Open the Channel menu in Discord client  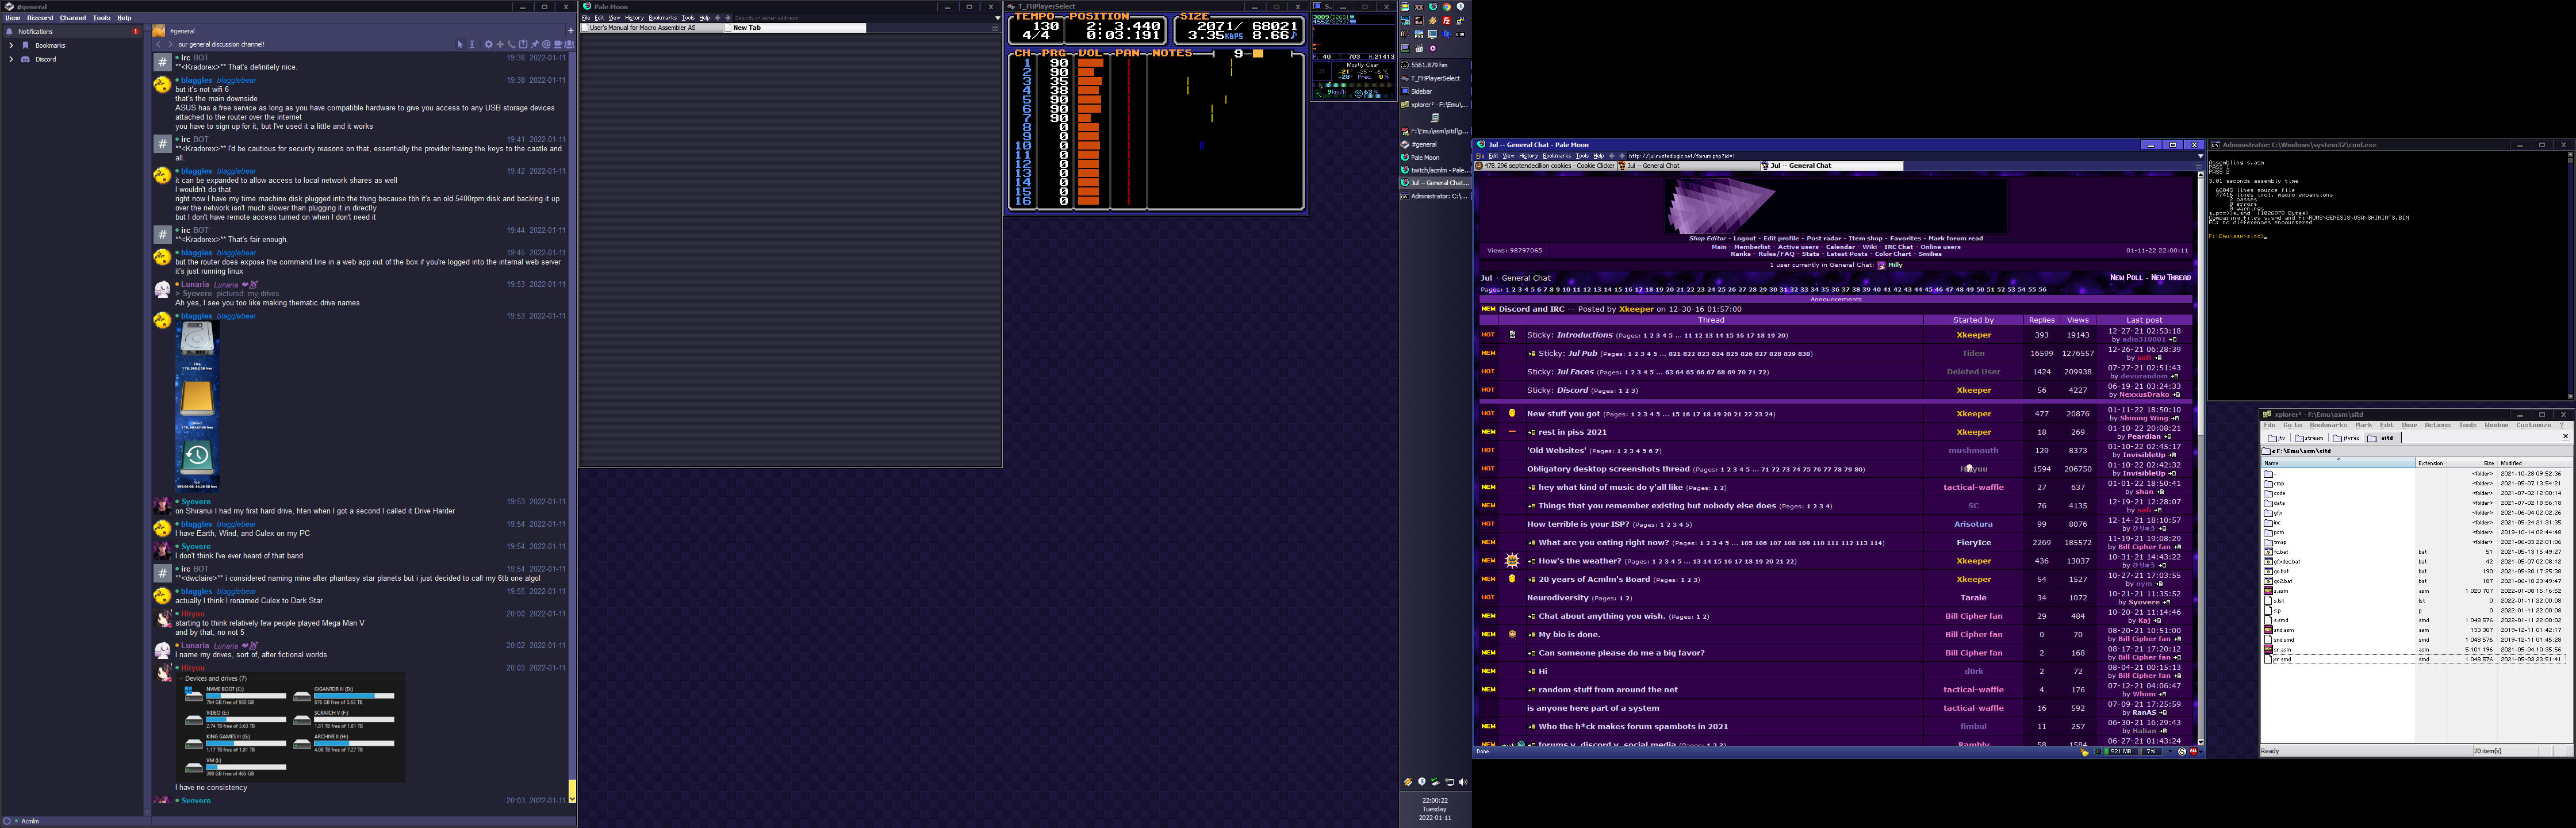point(72,18)
